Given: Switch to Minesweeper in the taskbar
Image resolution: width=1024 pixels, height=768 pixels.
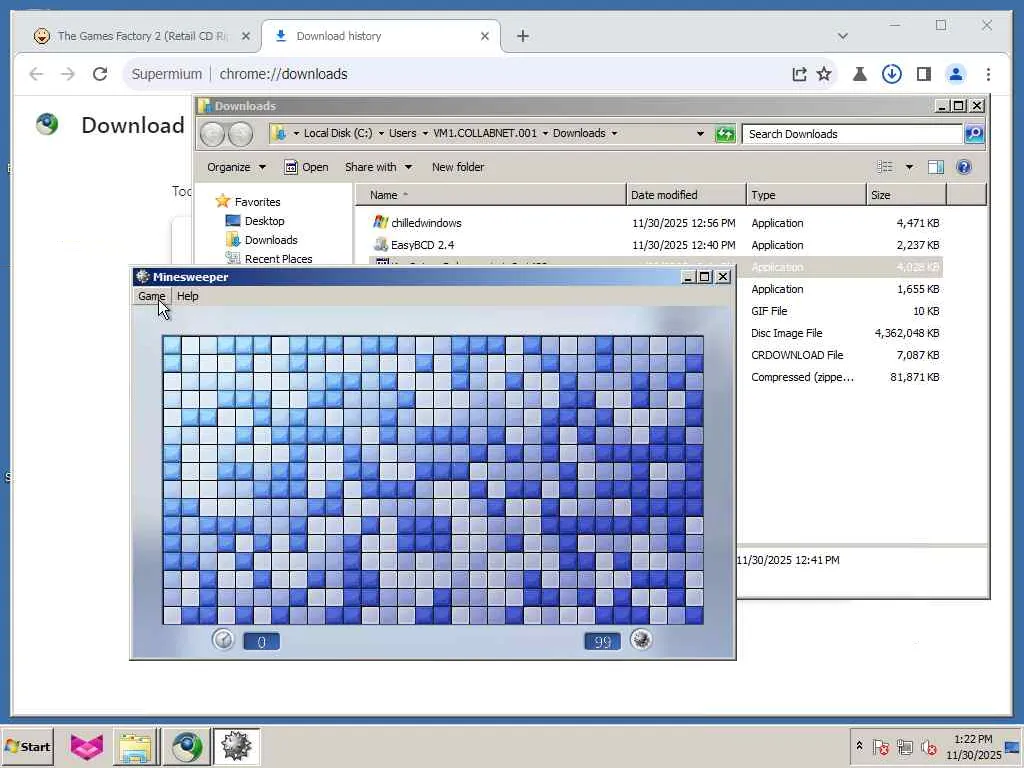Looking at the screenshot, I should pos(236,746).
